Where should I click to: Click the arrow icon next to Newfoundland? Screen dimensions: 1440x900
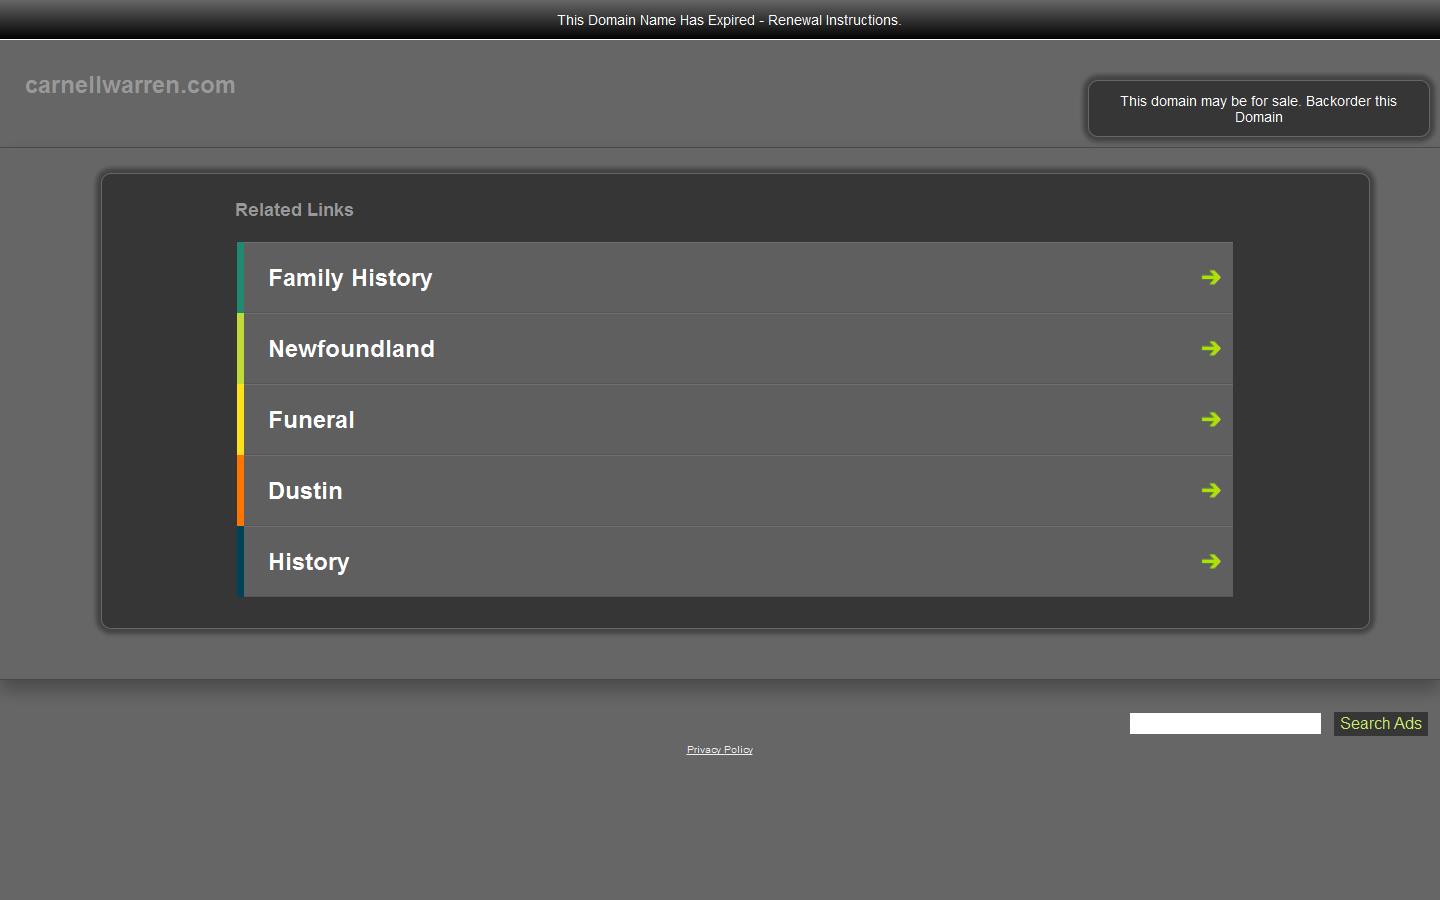[1211, 348]
